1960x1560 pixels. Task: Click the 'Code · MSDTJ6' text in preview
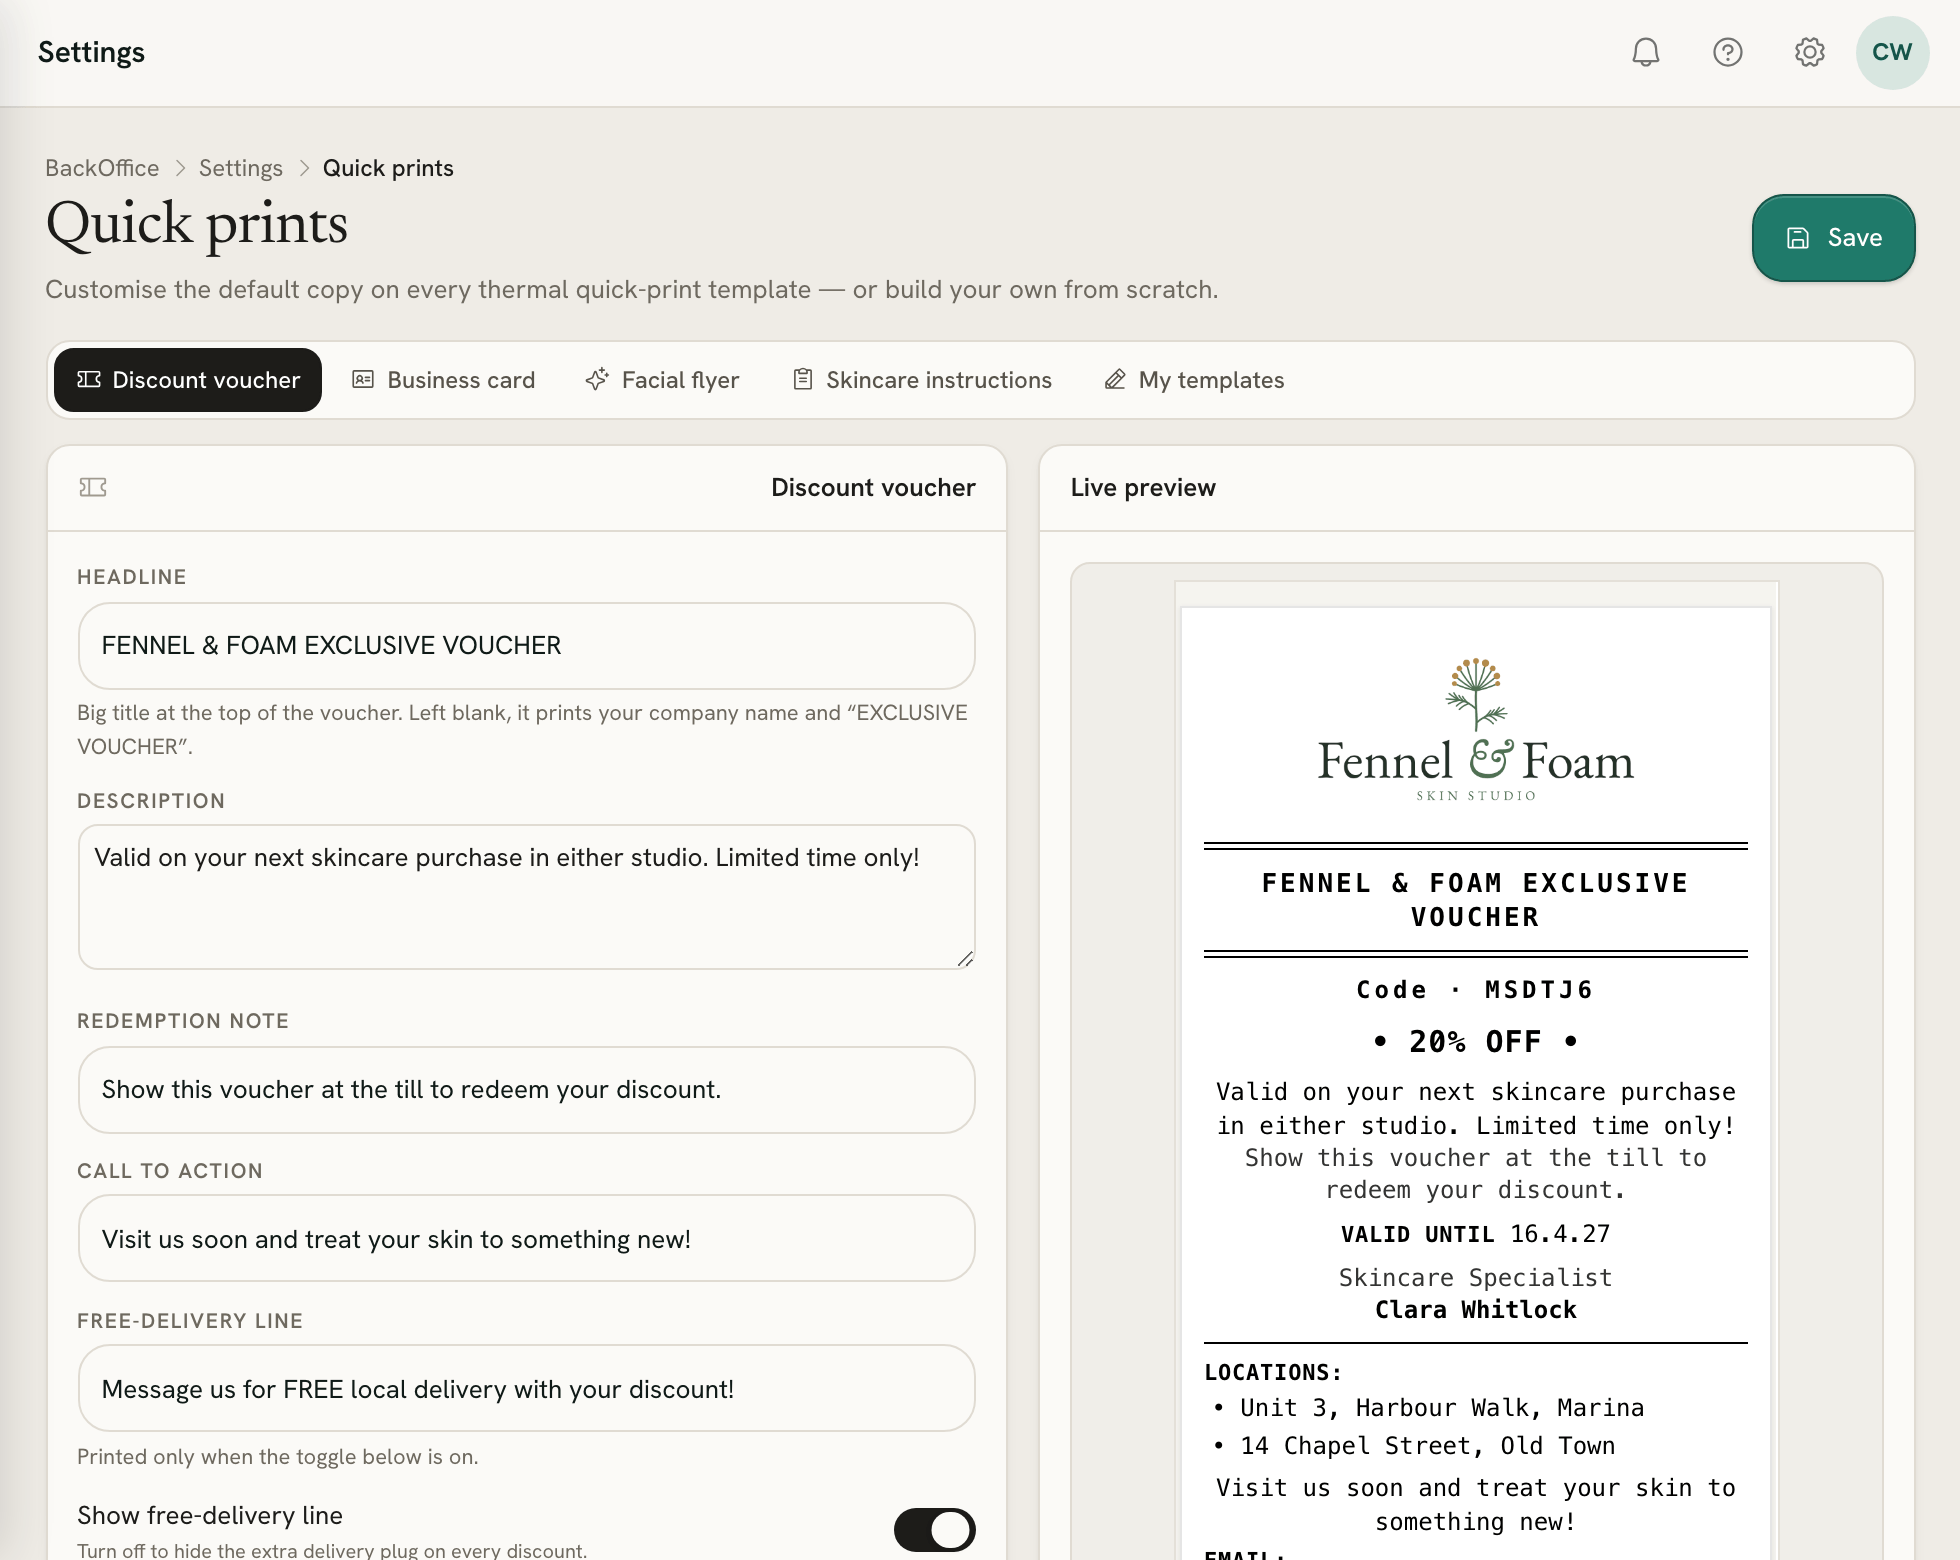1475,990
